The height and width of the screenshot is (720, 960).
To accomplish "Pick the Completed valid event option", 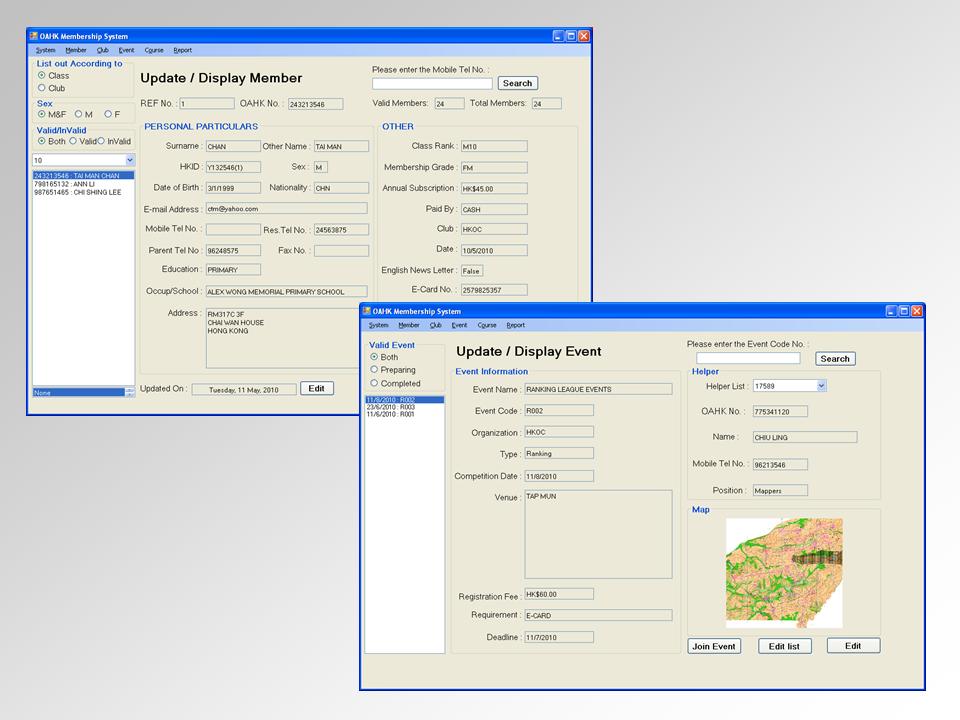I will point(374,383).
